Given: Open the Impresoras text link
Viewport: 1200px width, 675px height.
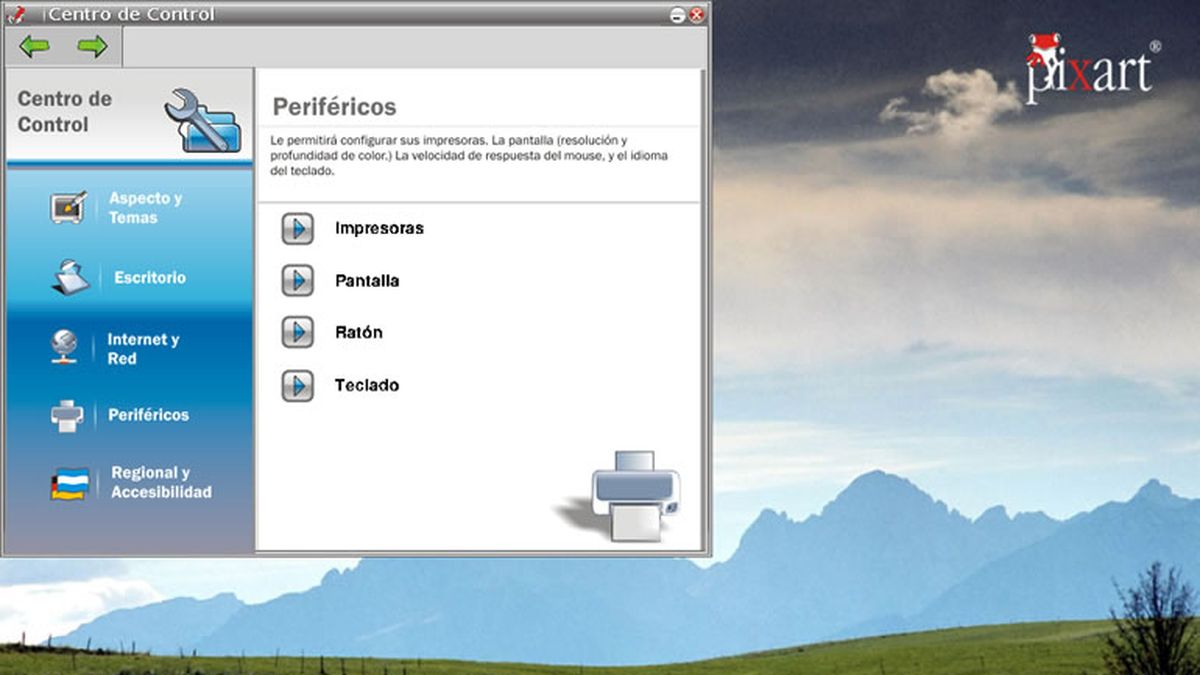Looking at the screenshot, I should coord(379,229).
